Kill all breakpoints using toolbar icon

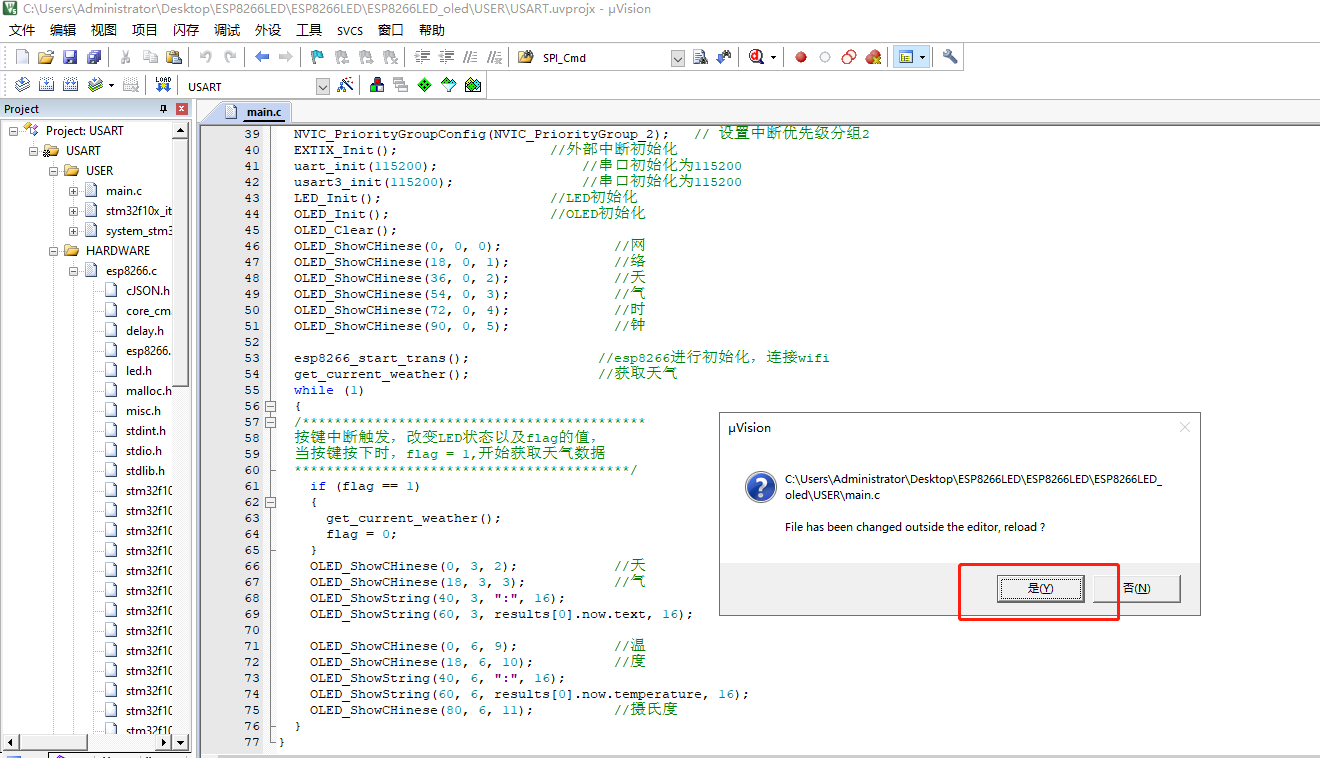(x=873, y=57)
